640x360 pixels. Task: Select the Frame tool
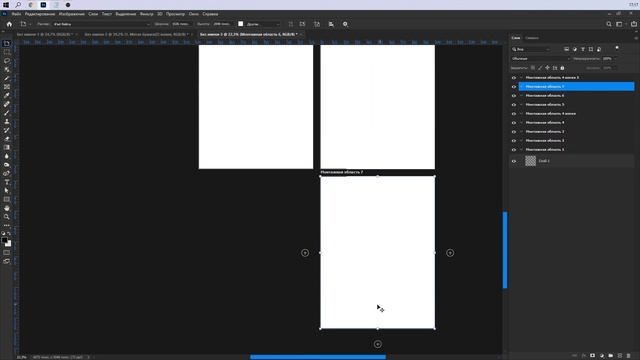point(7,87)
